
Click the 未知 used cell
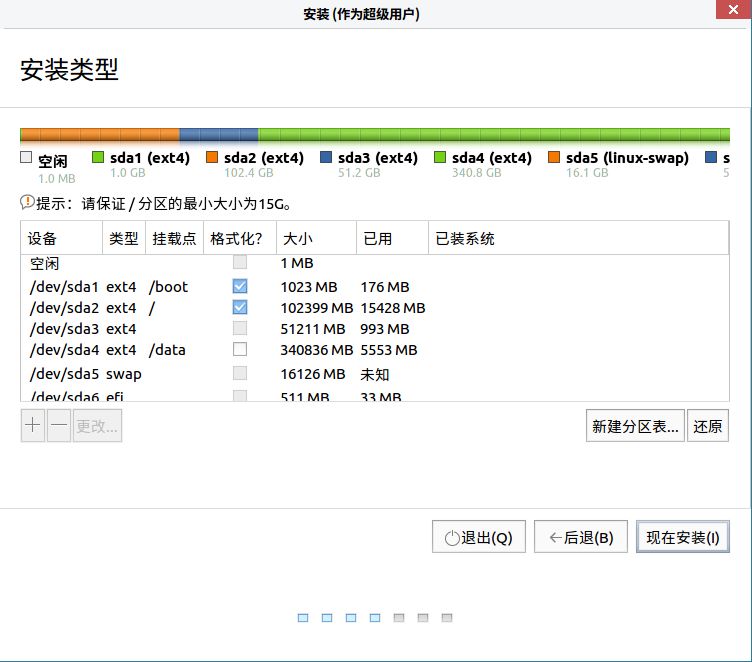375,374
